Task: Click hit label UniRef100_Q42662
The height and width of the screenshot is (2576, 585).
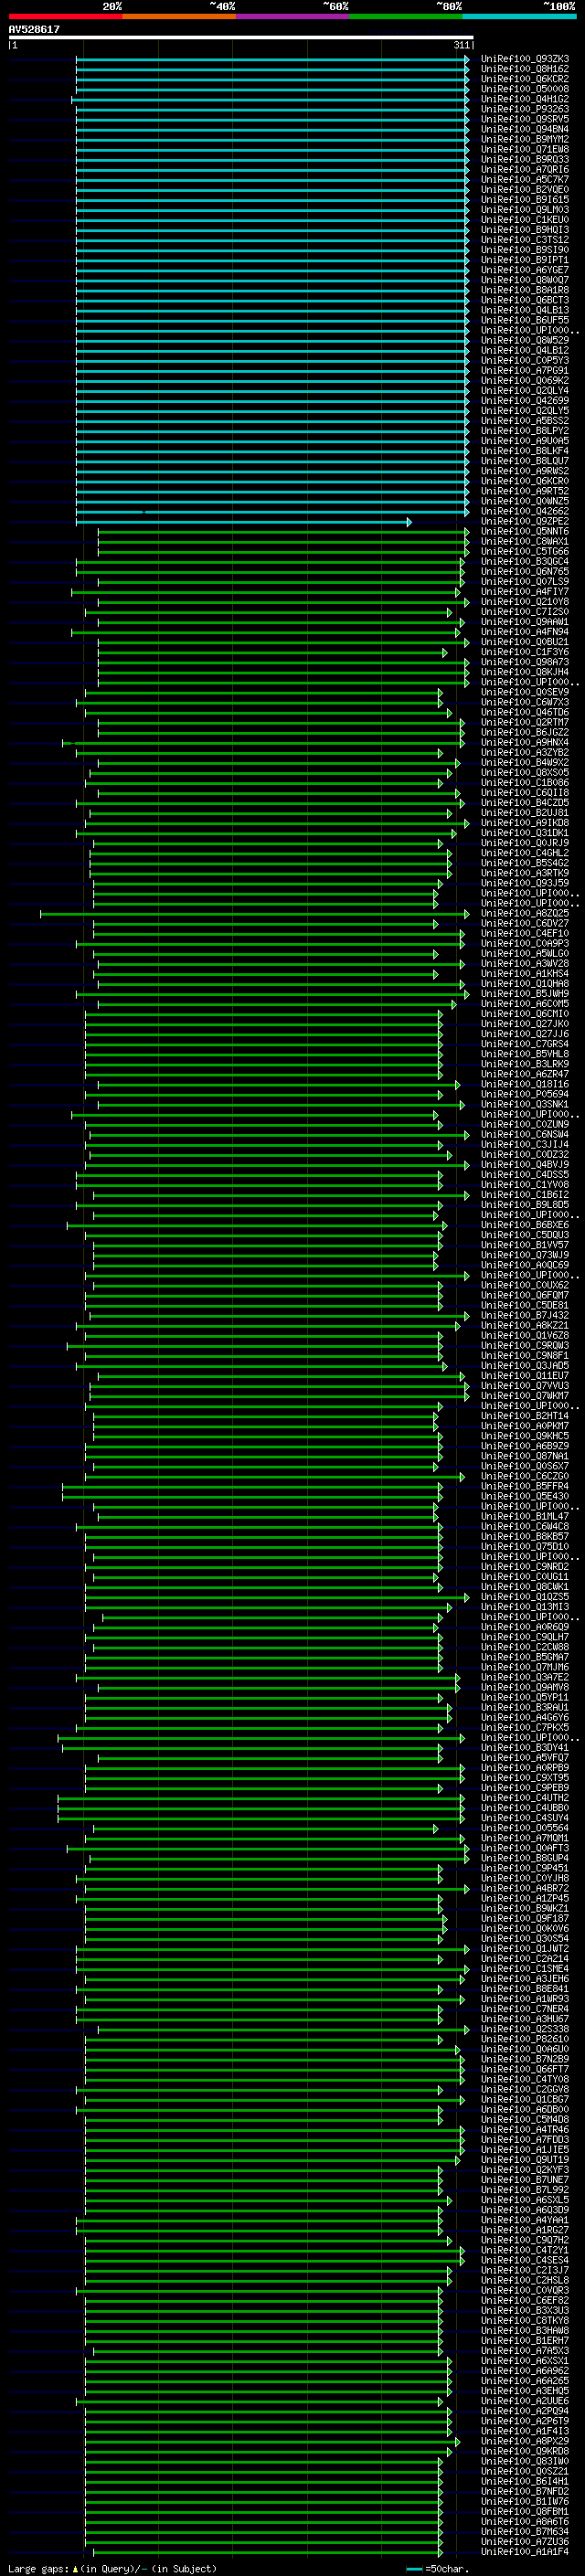Action: (525, 511)
